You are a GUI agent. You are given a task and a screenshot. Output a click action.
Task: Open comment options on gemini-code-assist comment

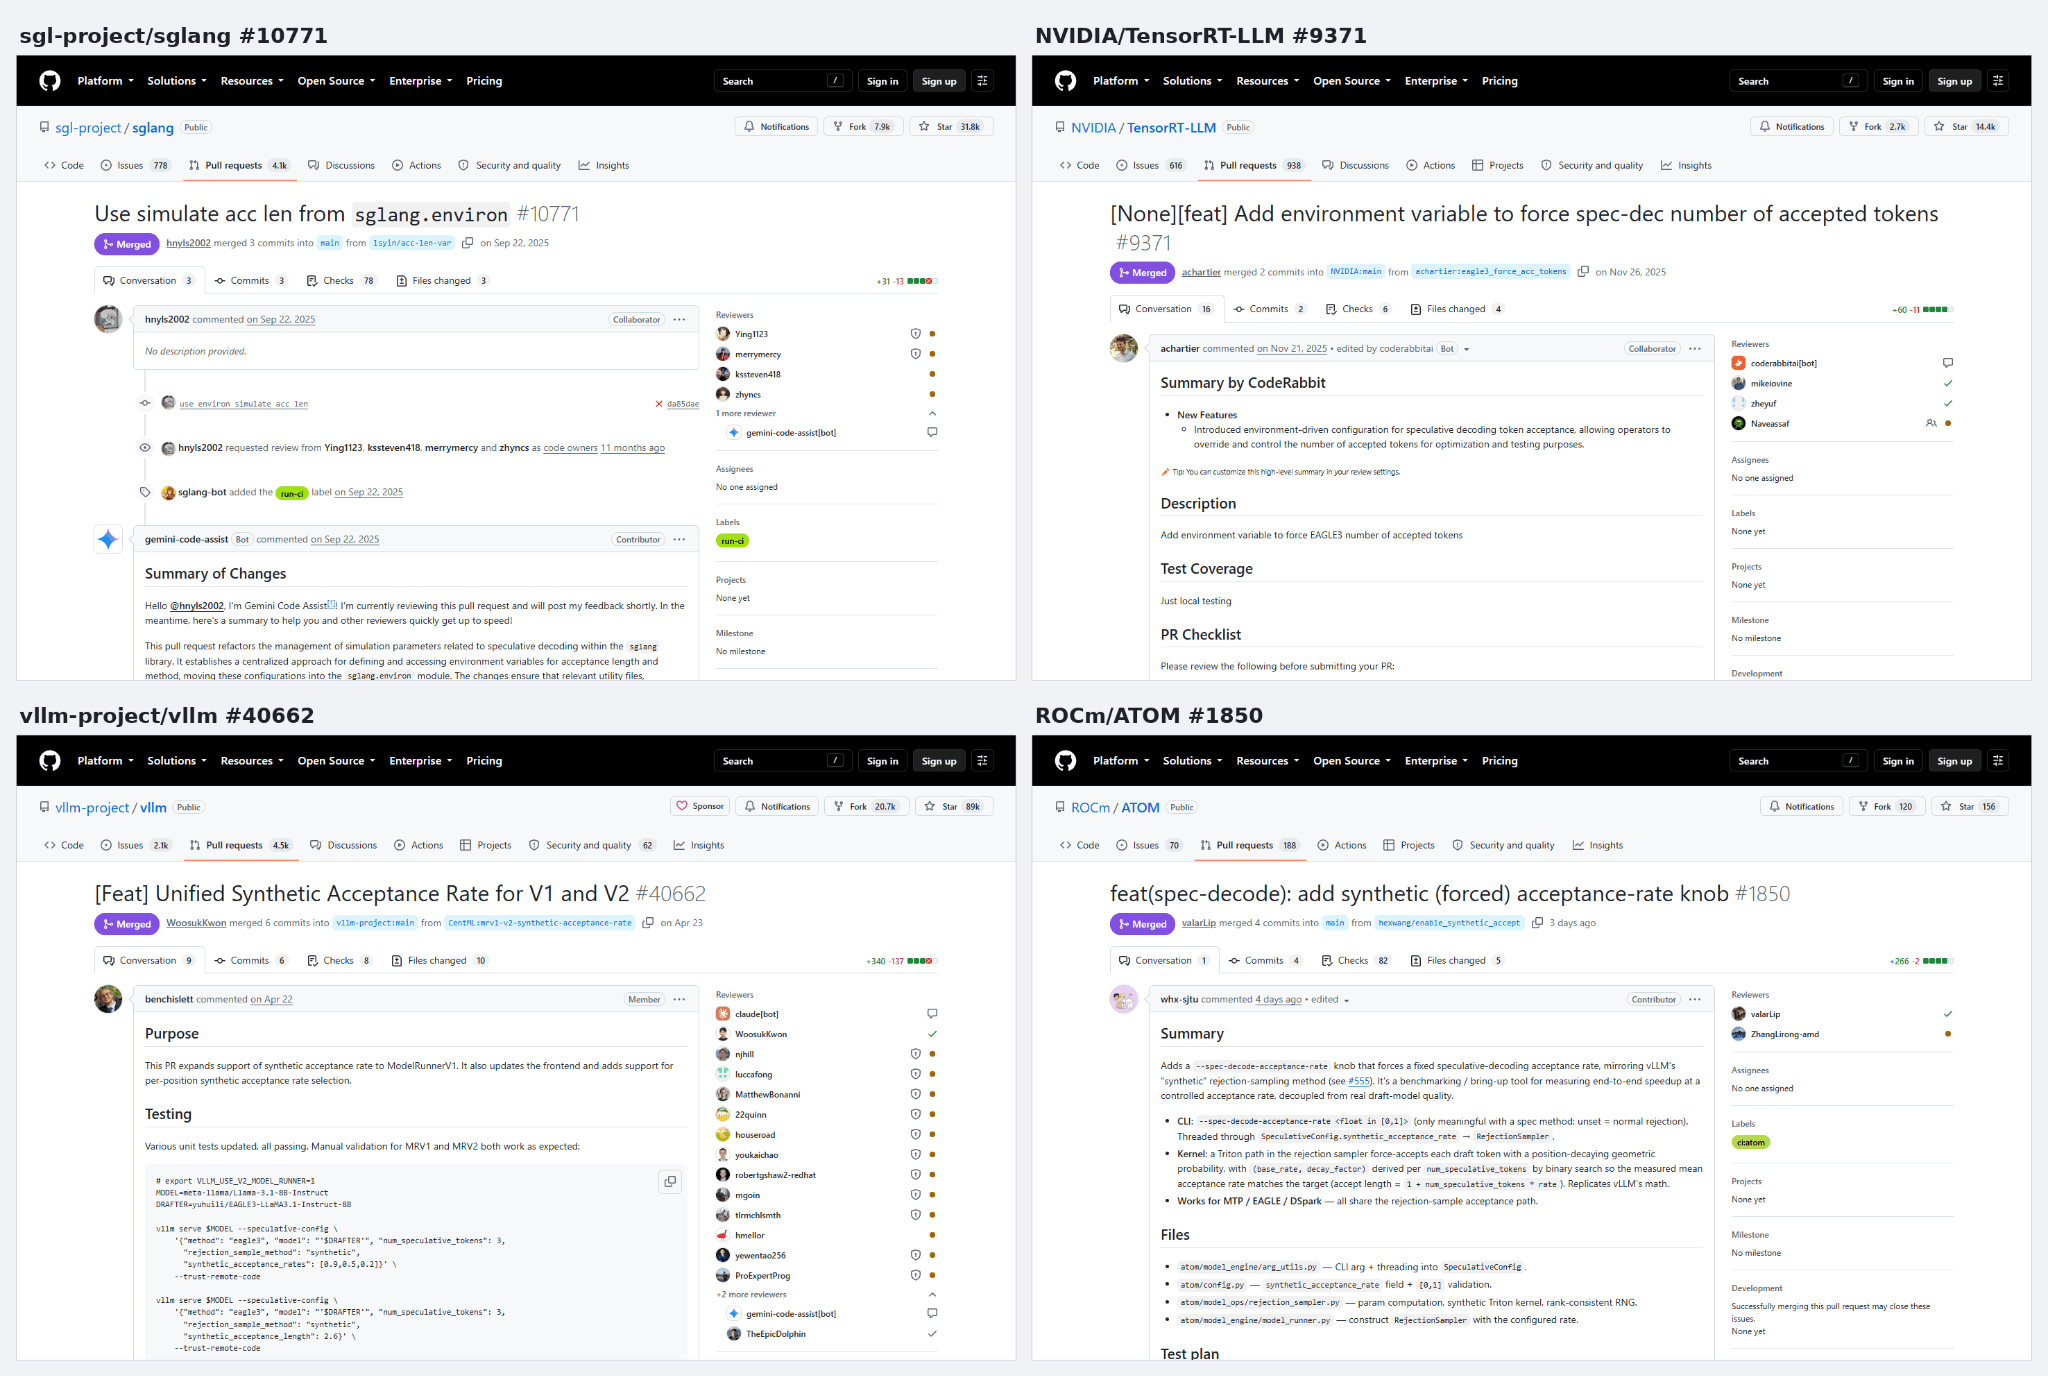coord(680,540)
